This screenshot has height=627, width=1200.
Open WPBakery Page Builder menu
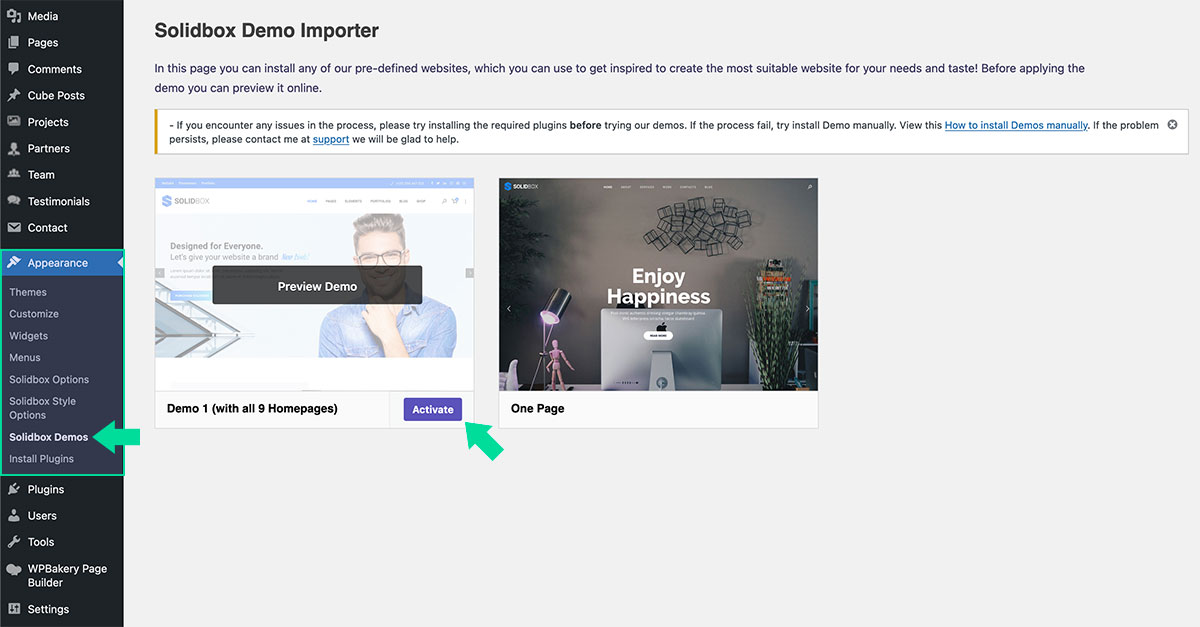pyautogui.click(x=66, y=575)
